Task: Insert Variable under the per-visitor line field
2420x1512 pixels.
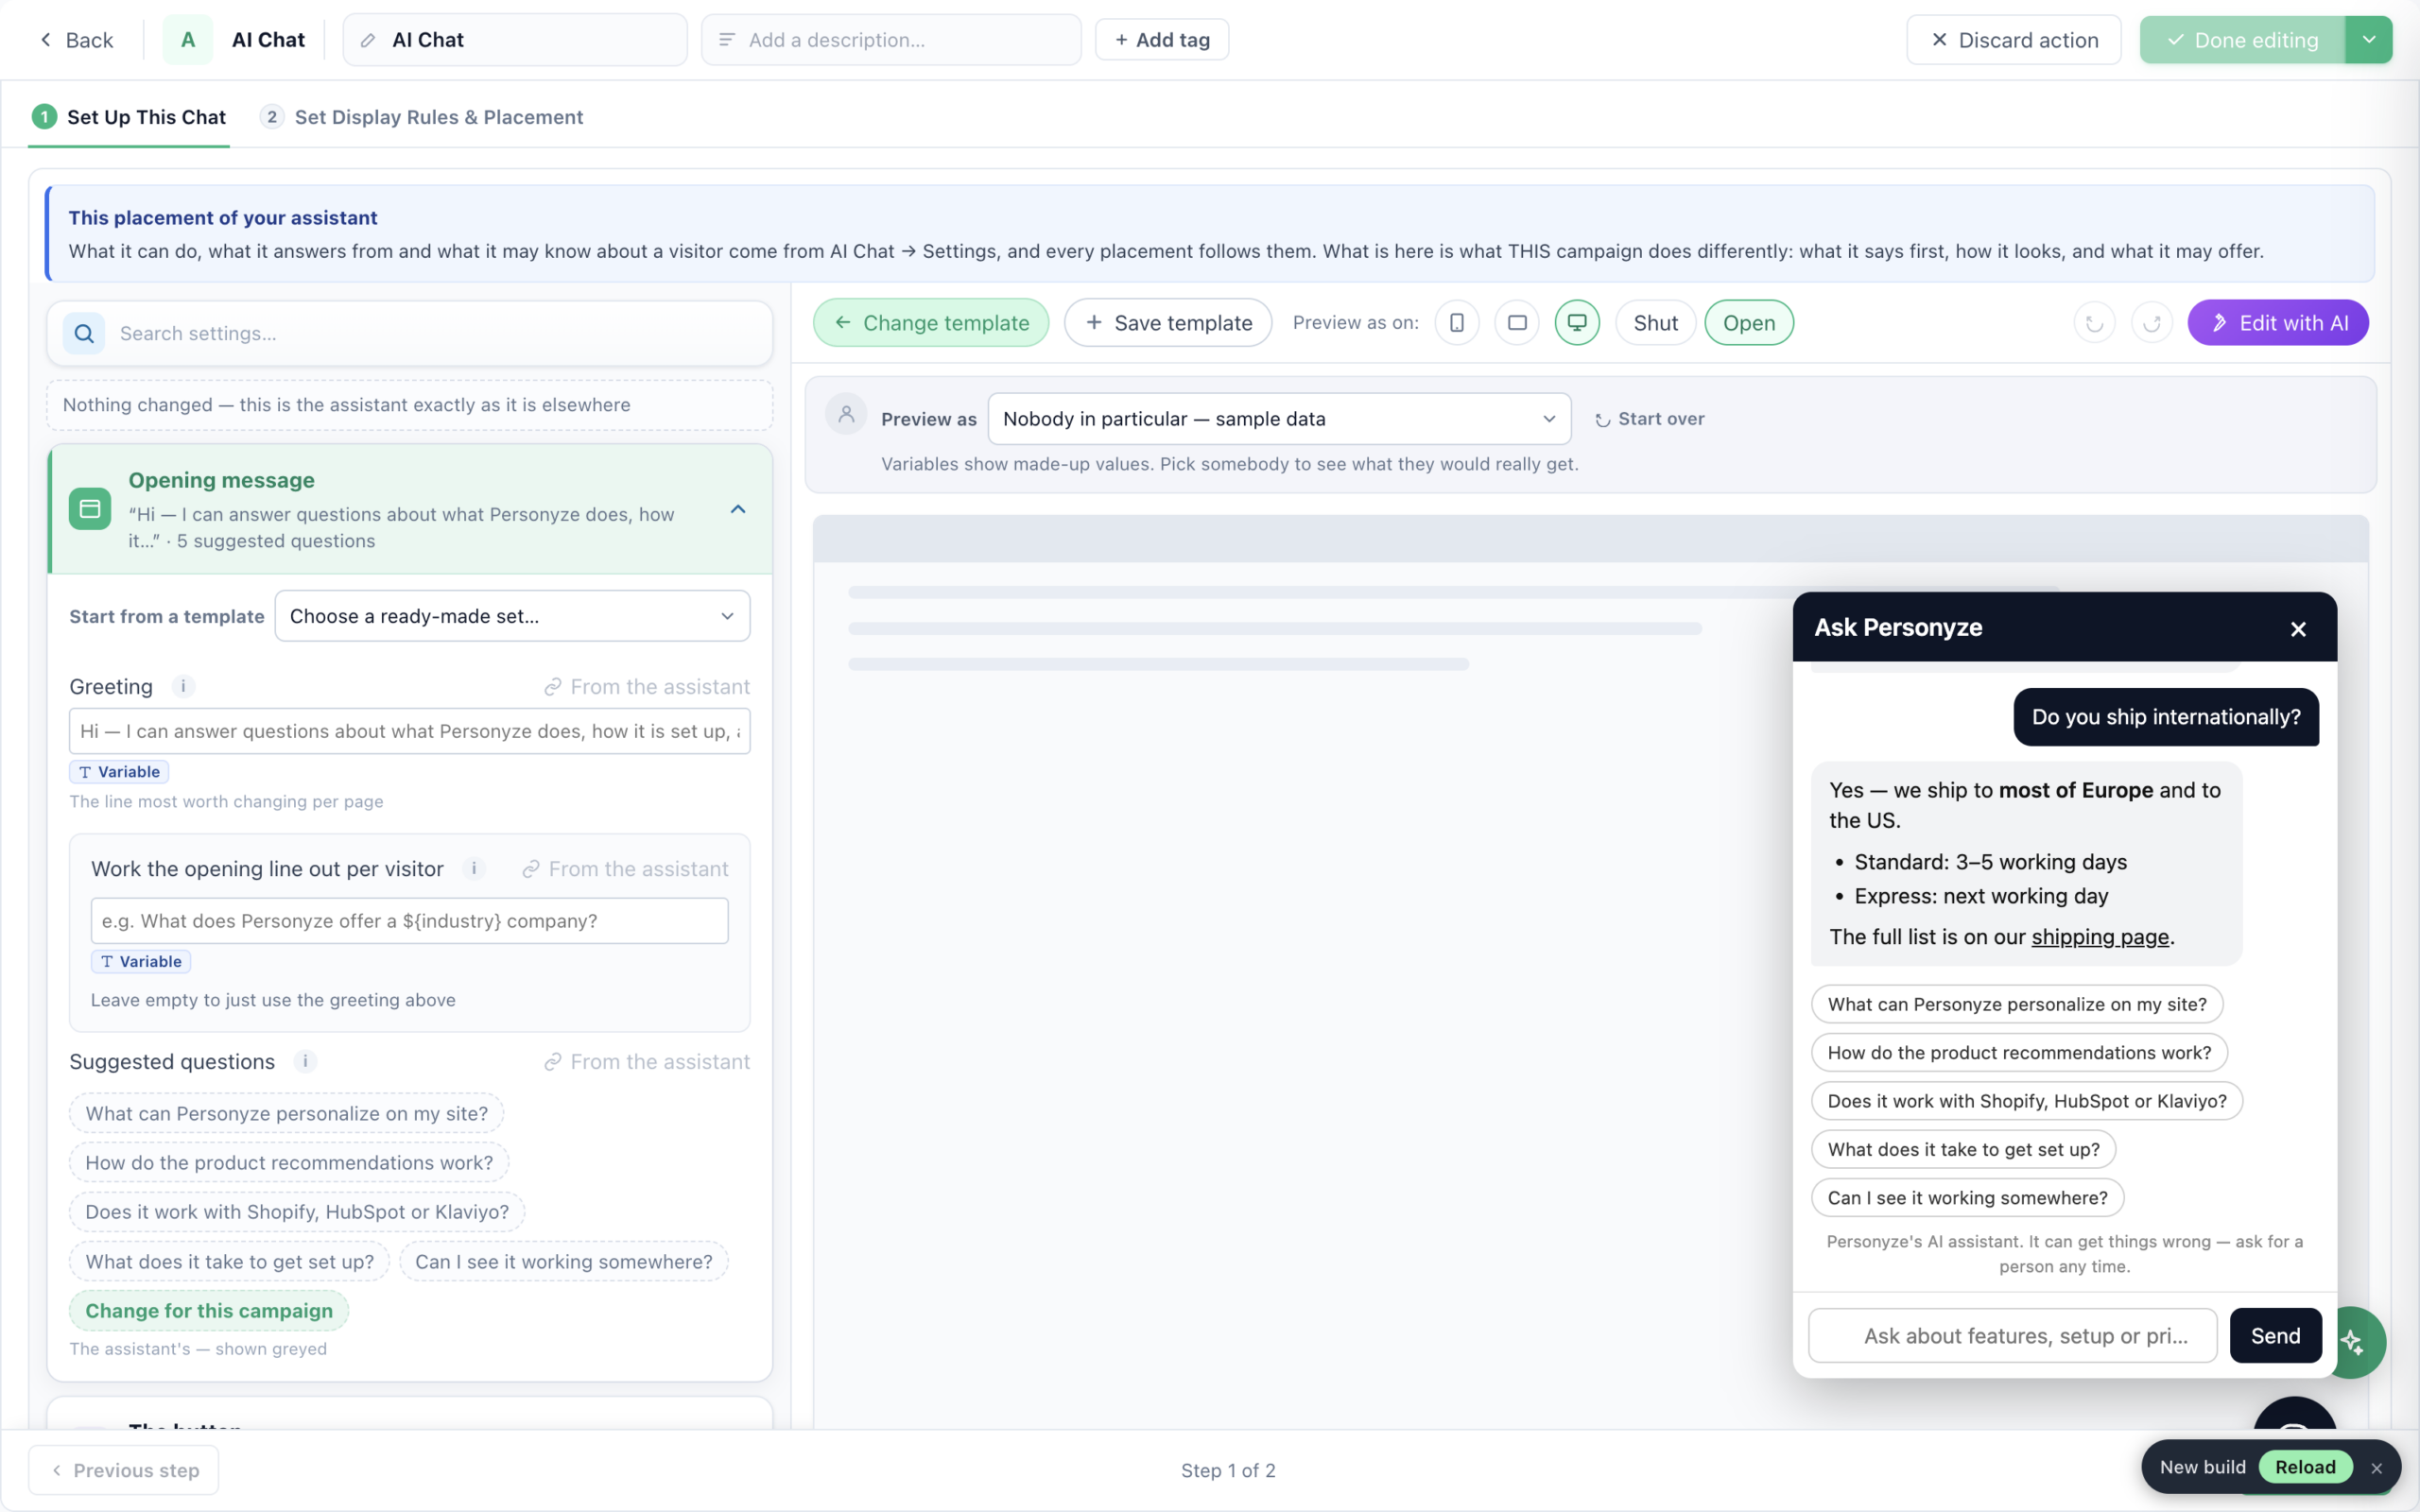Action: [x=141, y=962]
